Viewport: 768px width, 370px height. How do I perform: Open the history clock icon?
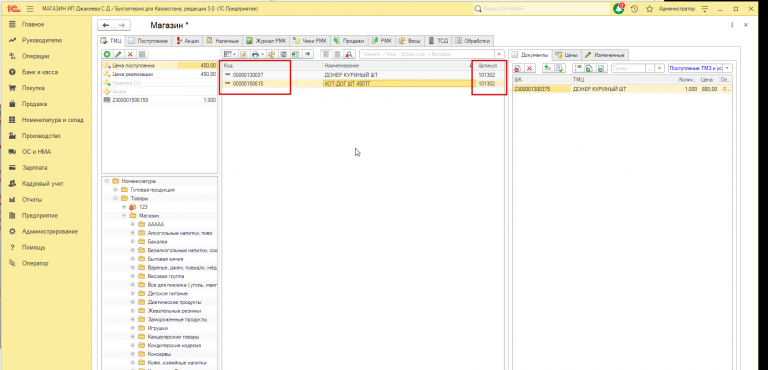pos(634,9)
